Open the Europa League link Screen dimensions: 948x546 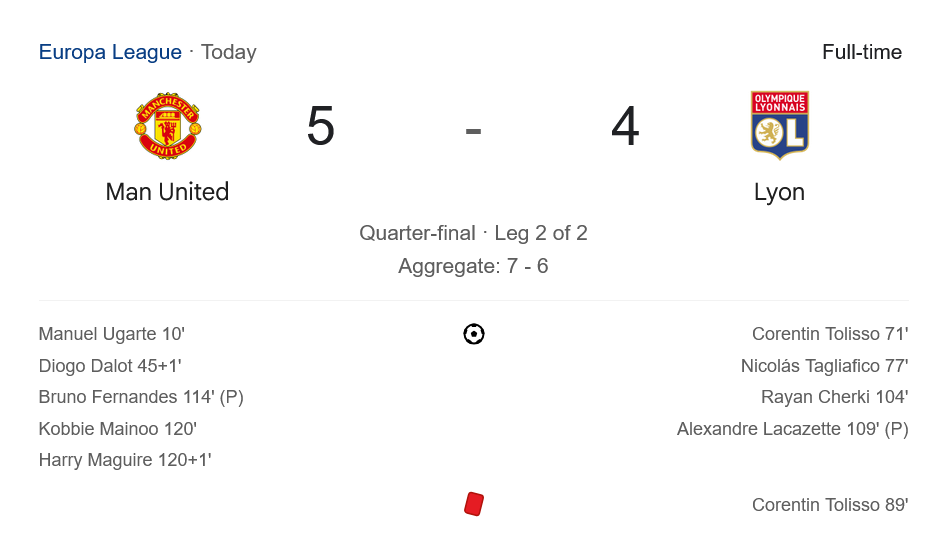[110, 52]
